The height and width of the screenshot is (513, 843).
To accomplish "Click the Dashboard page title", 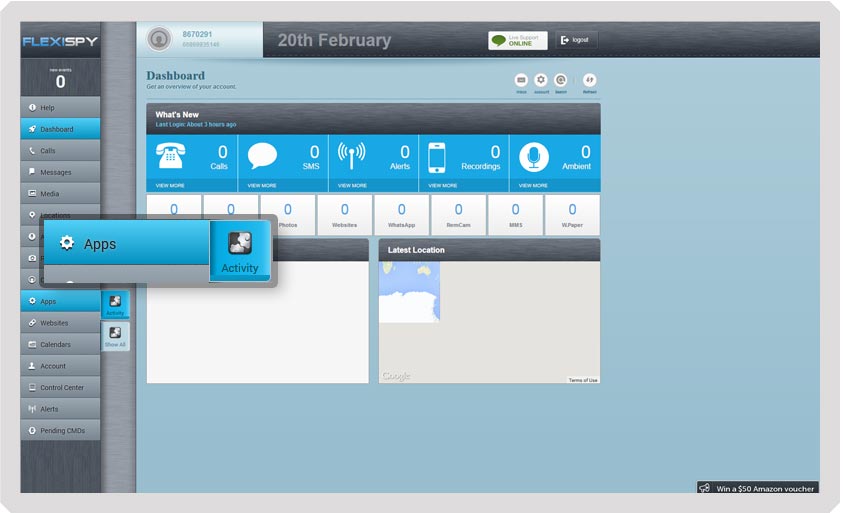I will click(175, 75).
